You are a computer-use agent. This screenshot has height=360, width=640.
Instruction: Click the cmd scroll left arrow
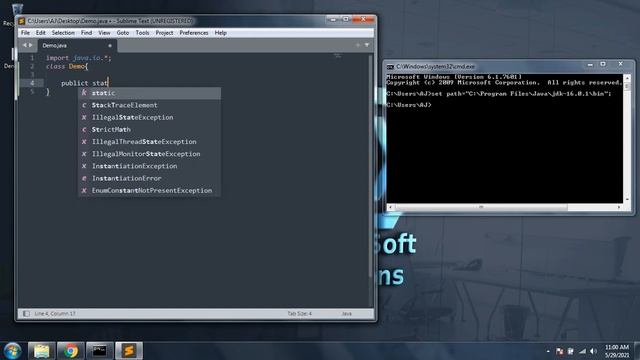click(390, 207)
